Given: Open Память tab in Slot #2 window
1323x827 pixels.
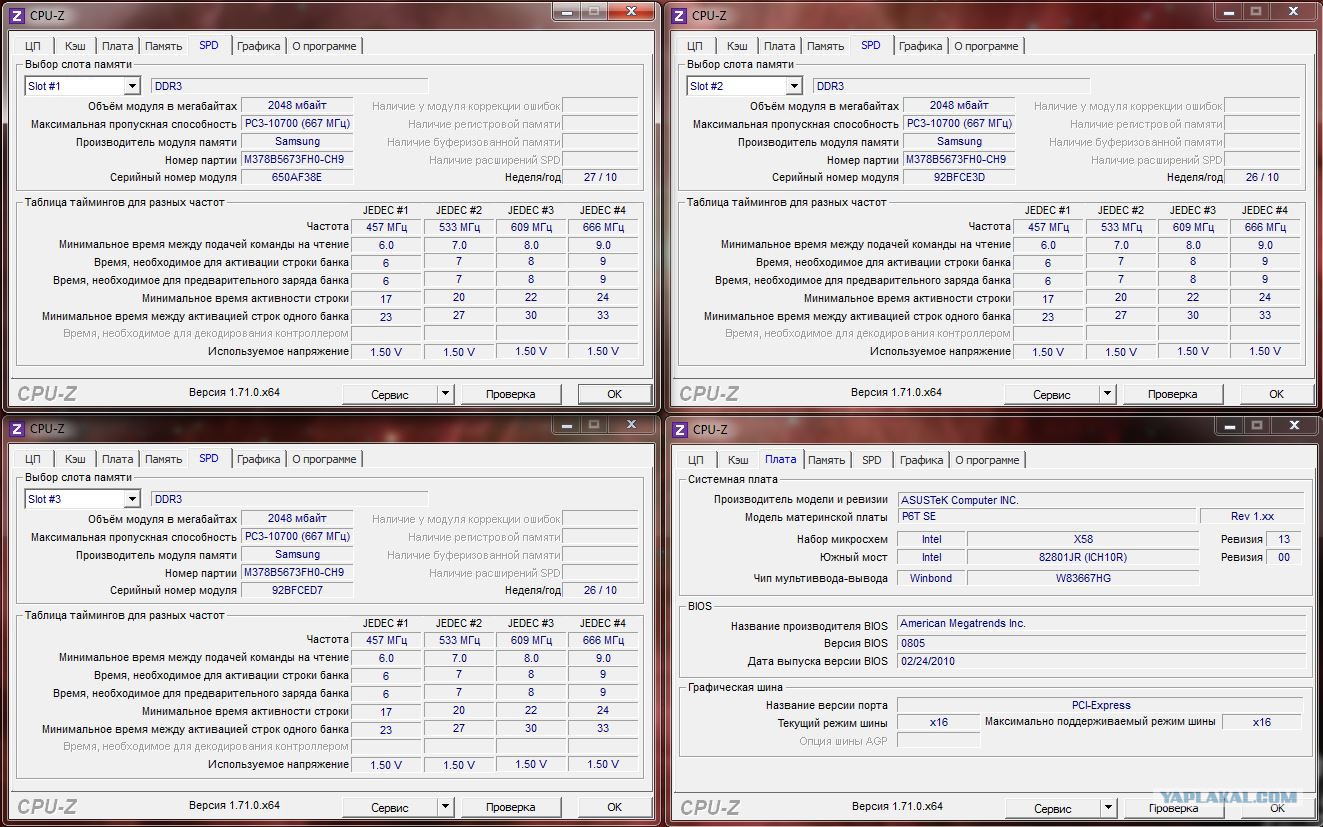Looking at the screenshot, I should click(x=825, y=46).
